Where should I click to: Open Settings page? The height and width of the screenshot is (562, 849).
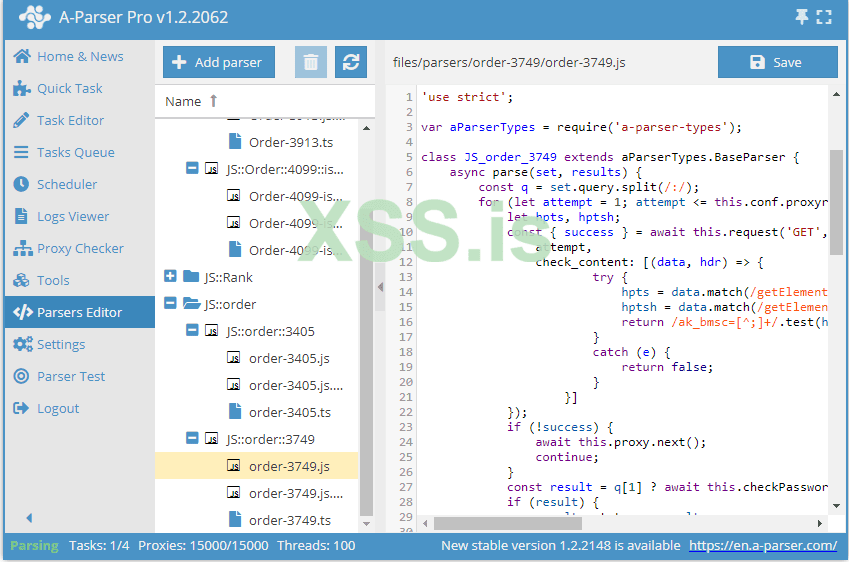click(x=80, y=344)
